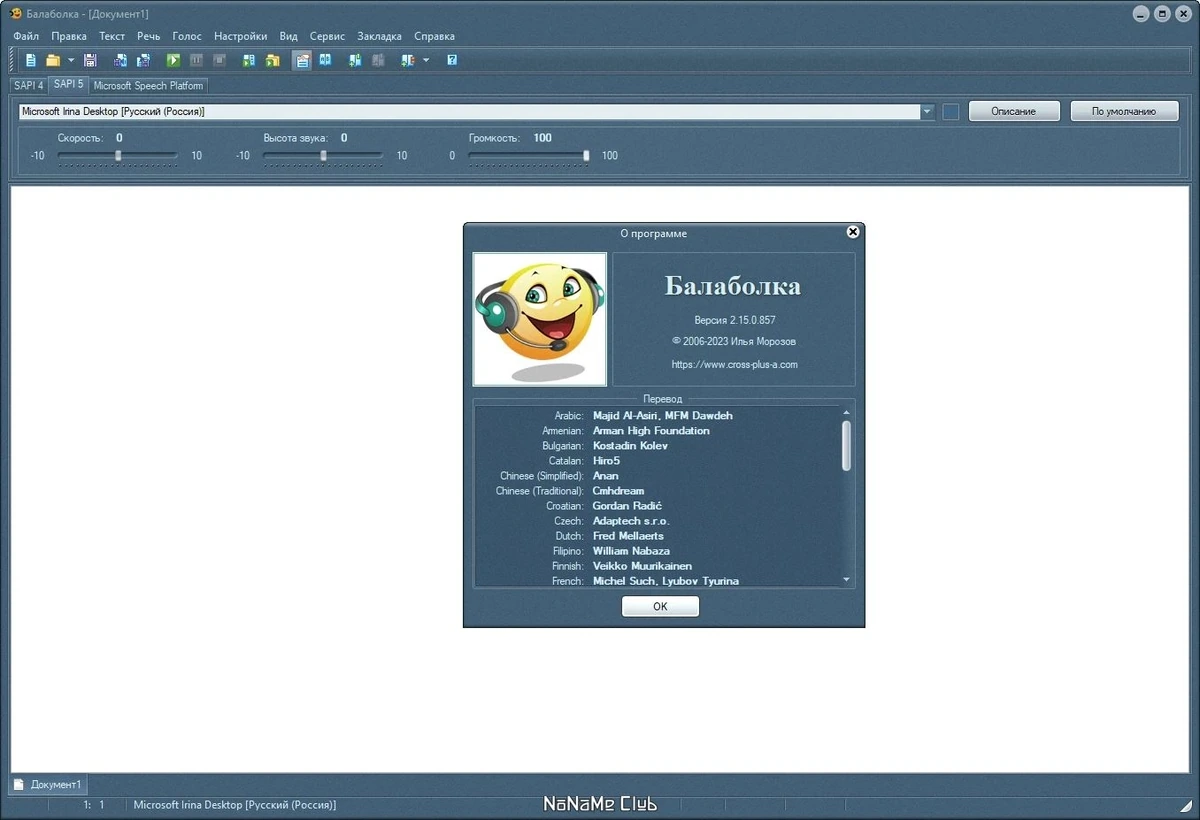1200x820 pixels.
Task: Open the Сервис menu
Action: 327,36
